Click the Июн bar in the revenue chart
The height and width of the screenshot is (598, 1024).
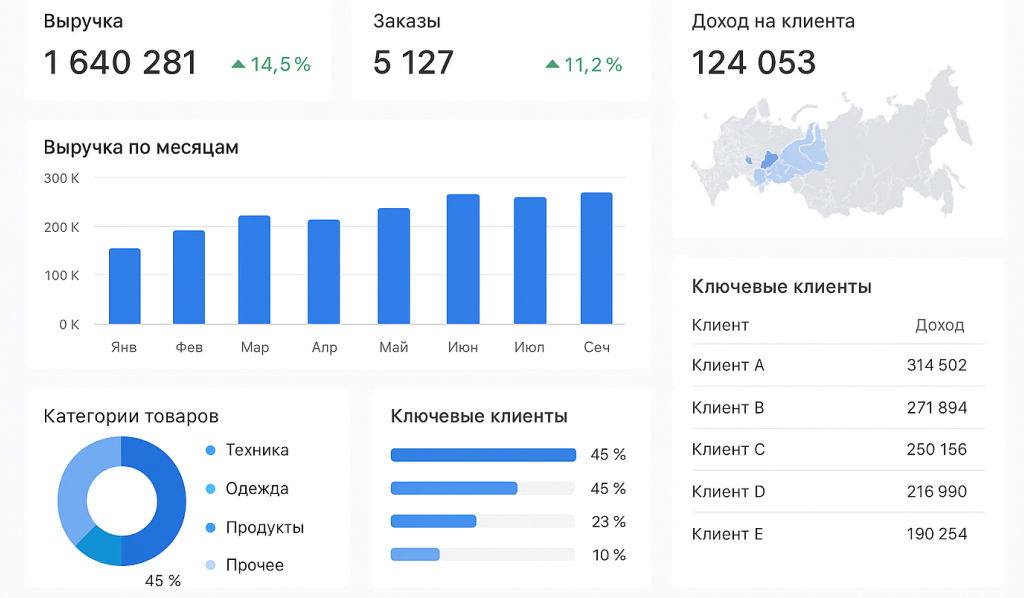[x=463, y=259]
